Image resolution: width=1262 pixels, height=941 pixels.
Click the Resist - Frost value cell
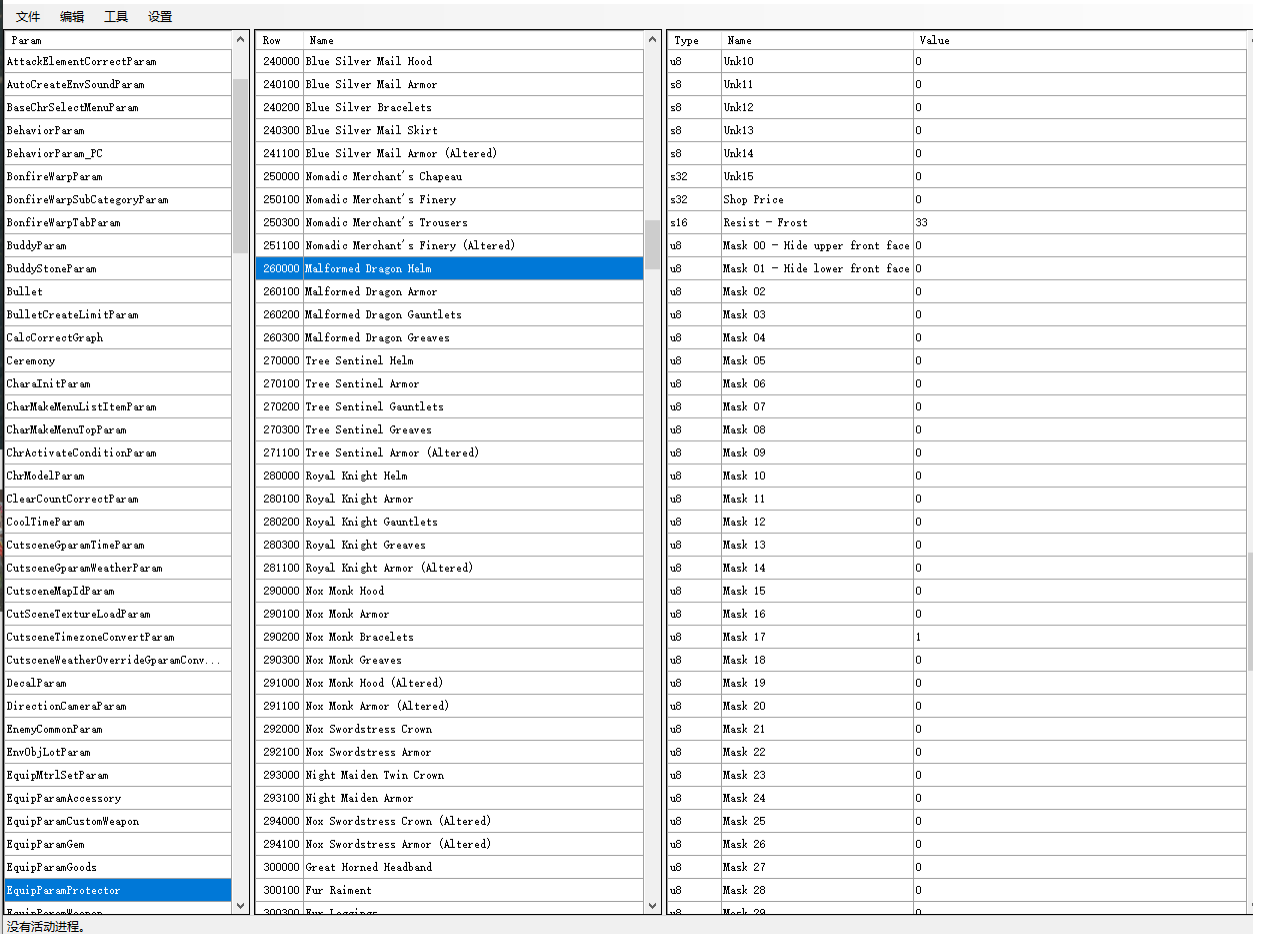click(1078, 222)
